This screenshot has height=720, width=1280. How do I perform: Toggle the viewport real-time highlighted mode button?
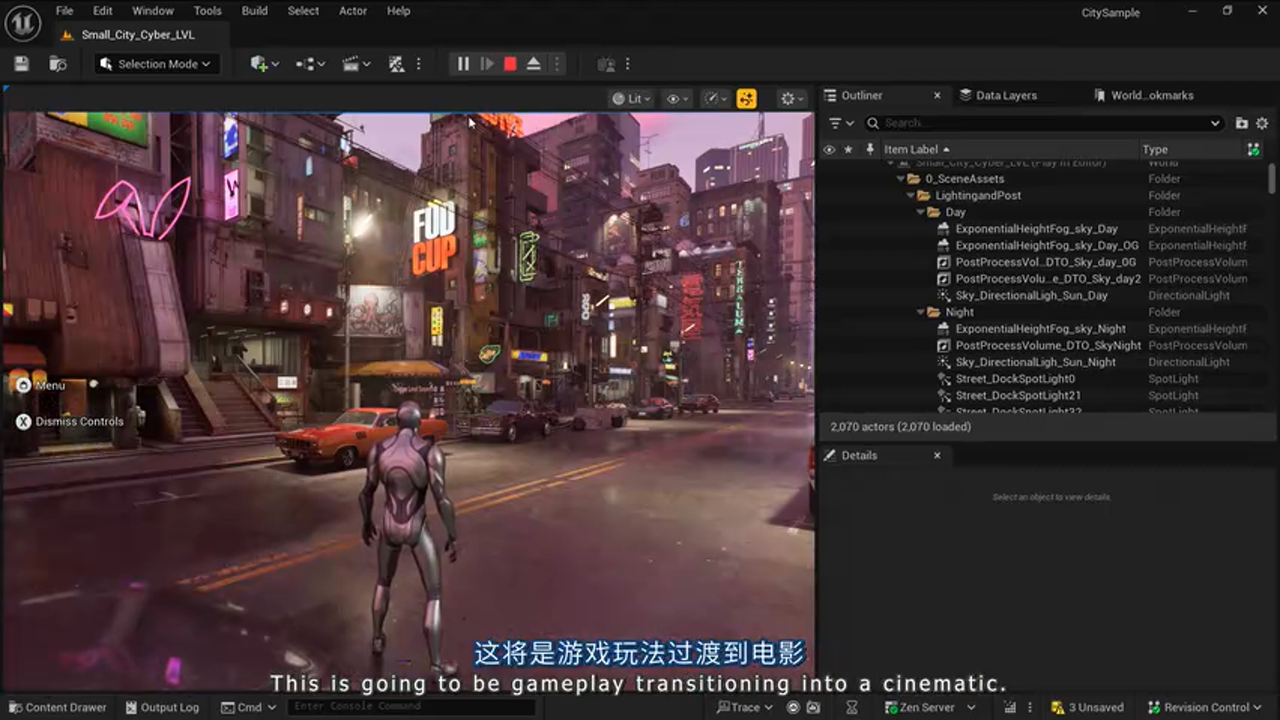coord(747,98)
